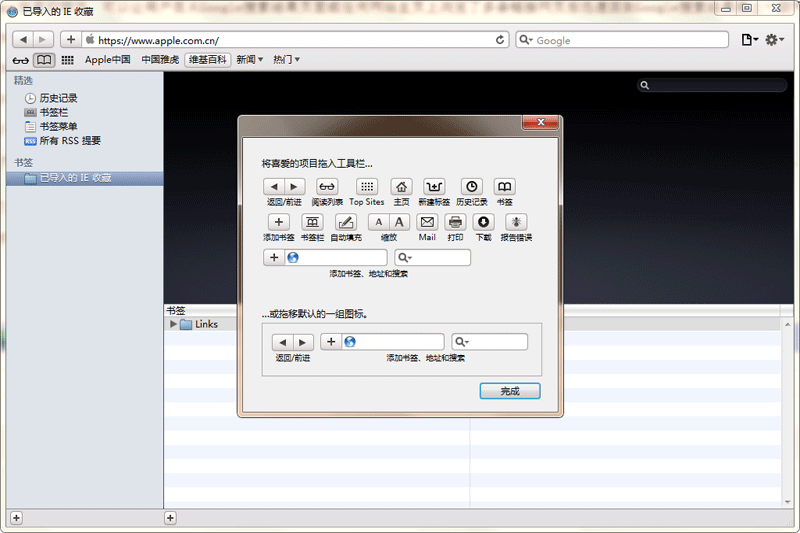Click the 返回/前进 item in customize dialog

pyautogui.click(x=284, y=187)
